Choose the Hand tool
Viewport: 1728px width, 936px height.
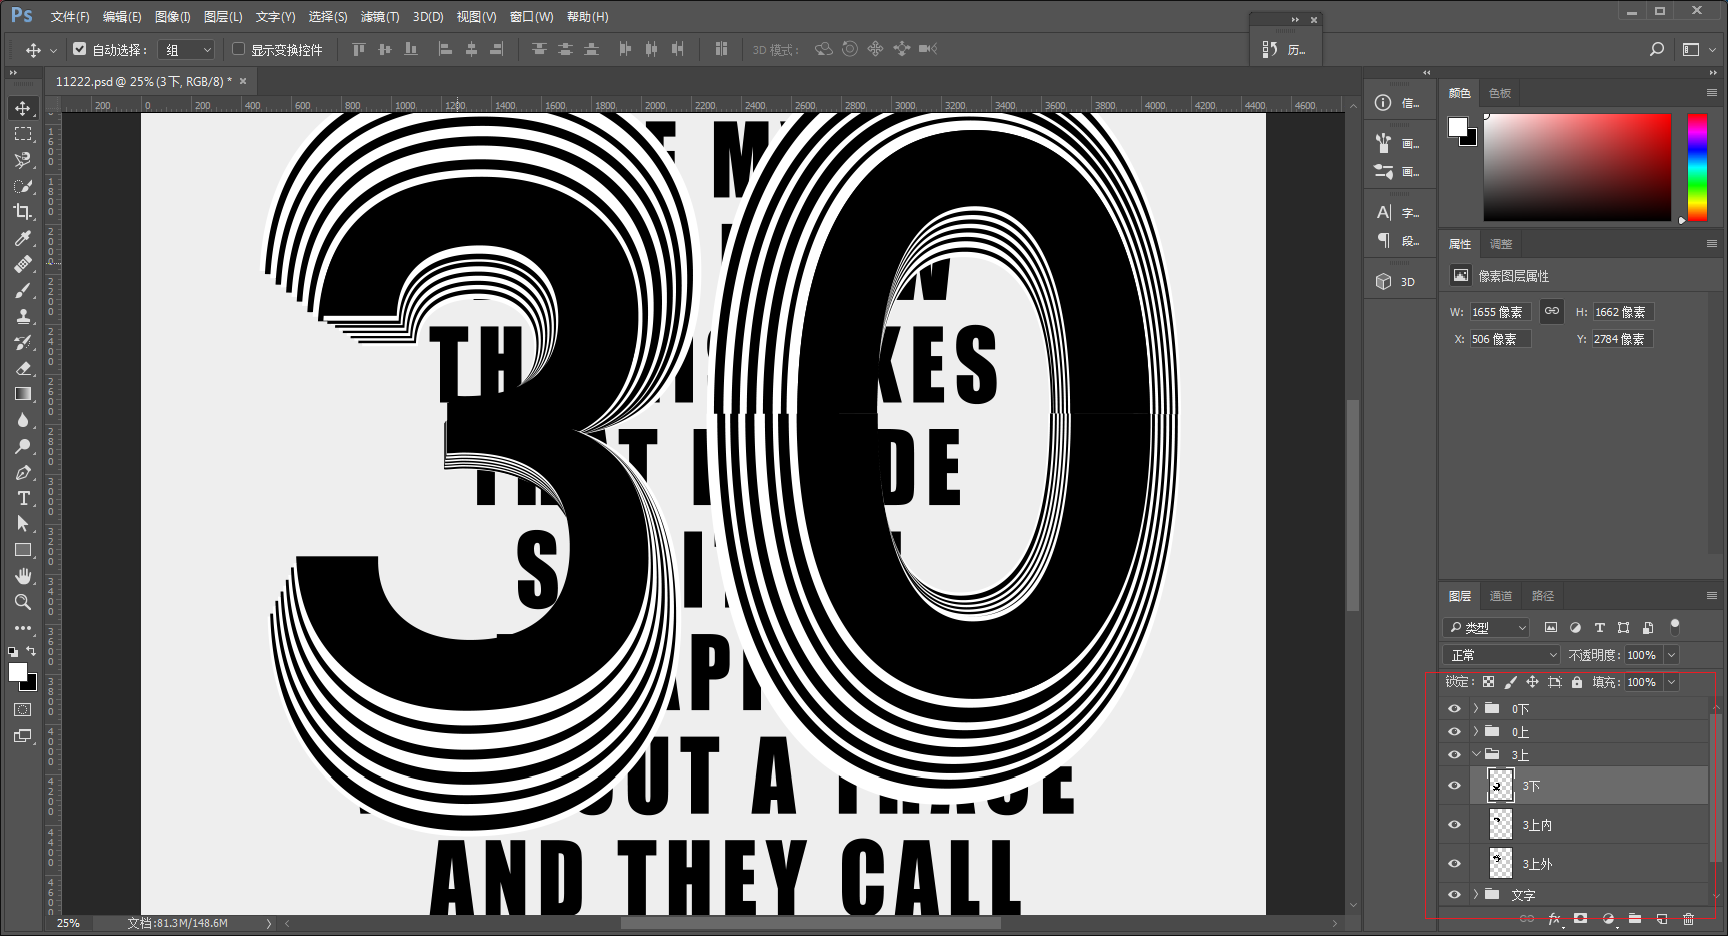pyautogui.click(x=23, y=576)
